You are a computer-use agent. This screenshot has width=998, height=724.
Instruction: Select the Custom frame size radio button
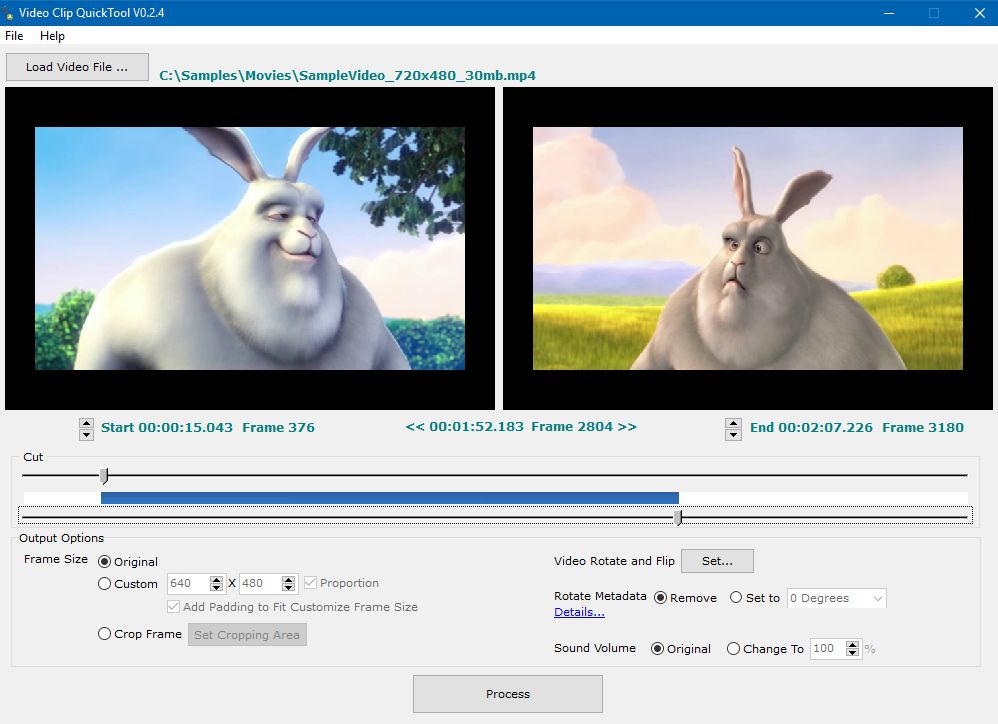pos(105,584)
